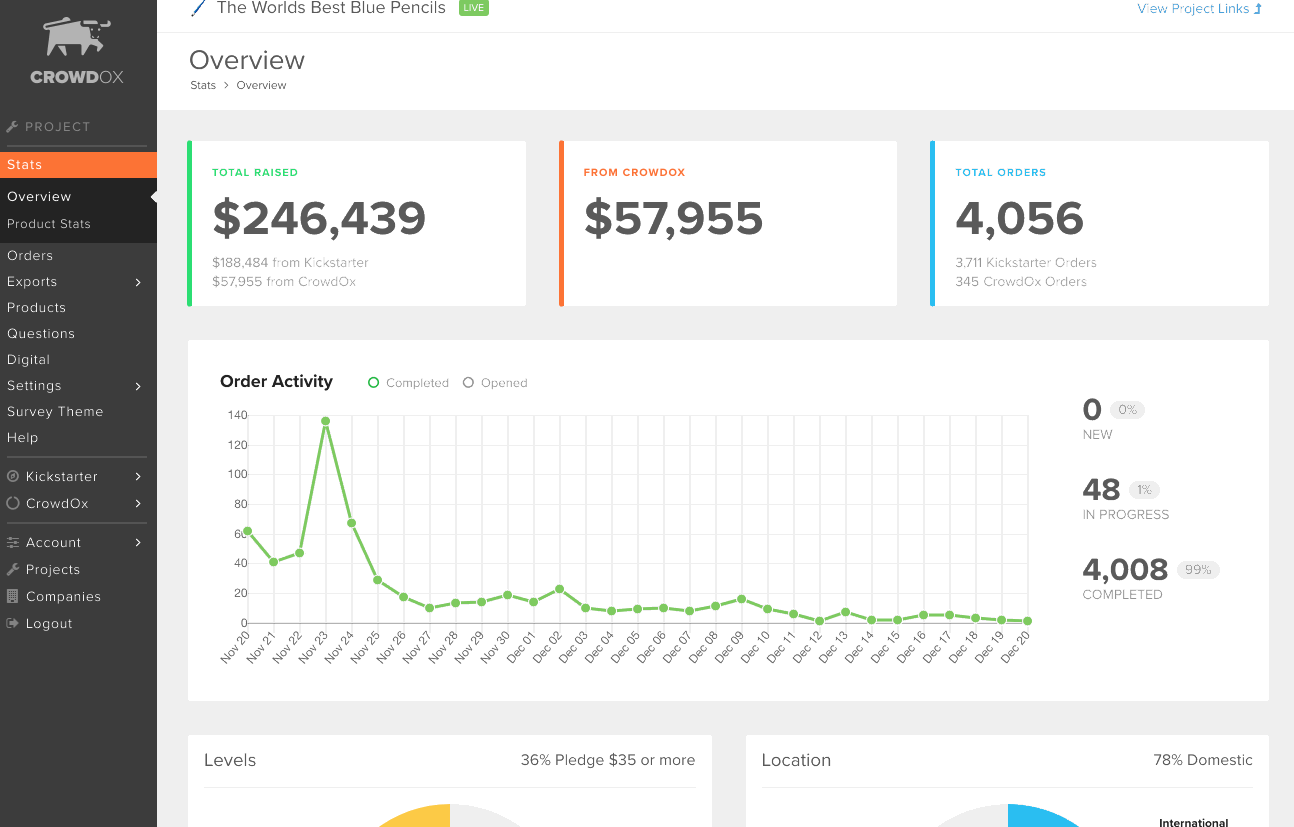1294x827 pixels.
Task: Click the Nov 23 peak data point
Action: tap(325, 421)
